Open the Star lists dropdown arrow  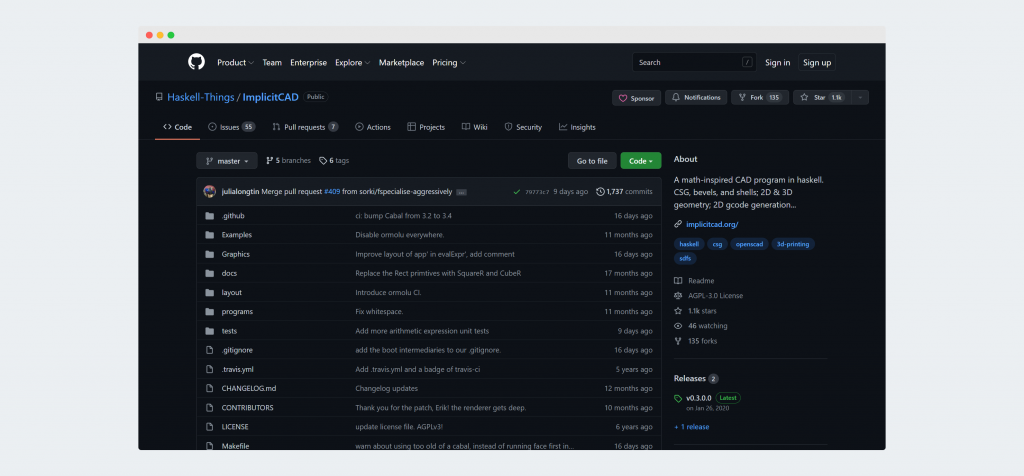pos(860,98)
